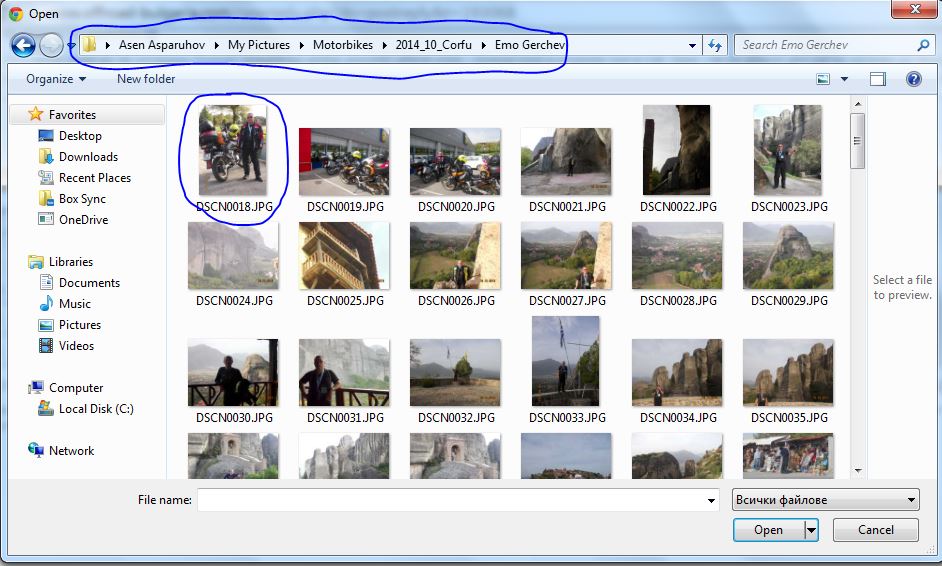Open OneDrive in navigation pane

click(84, 220)
